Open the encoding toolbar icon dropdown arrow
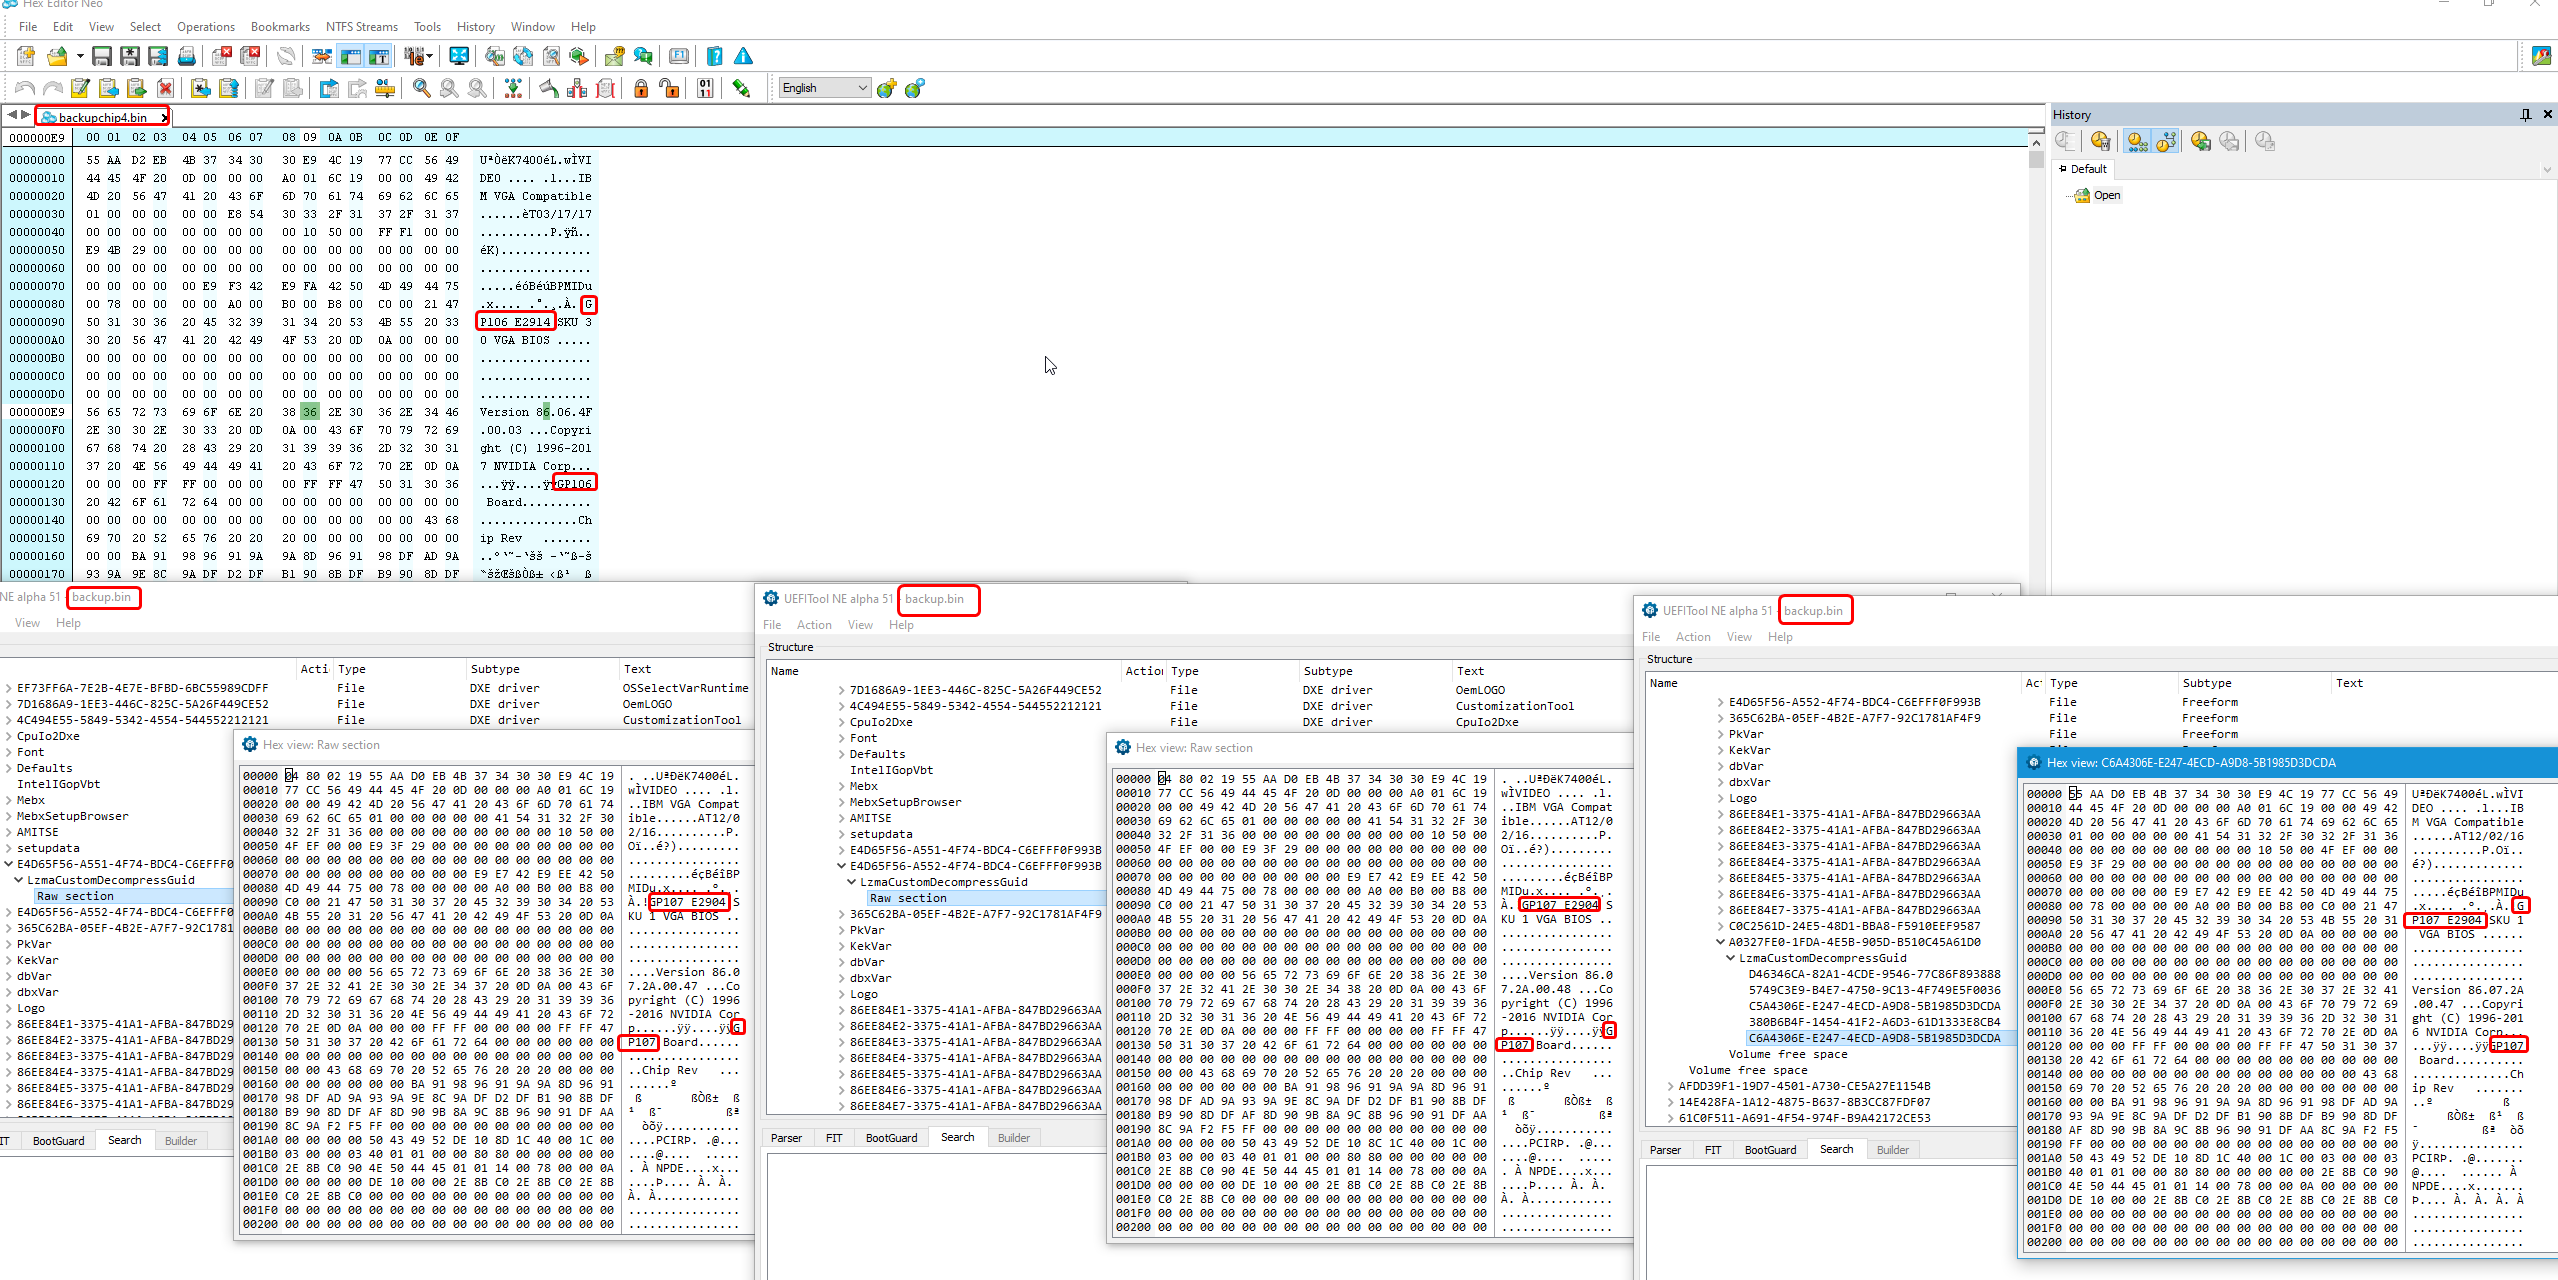This screenshot has width=2558, height=1280. (x=430, y=56)
